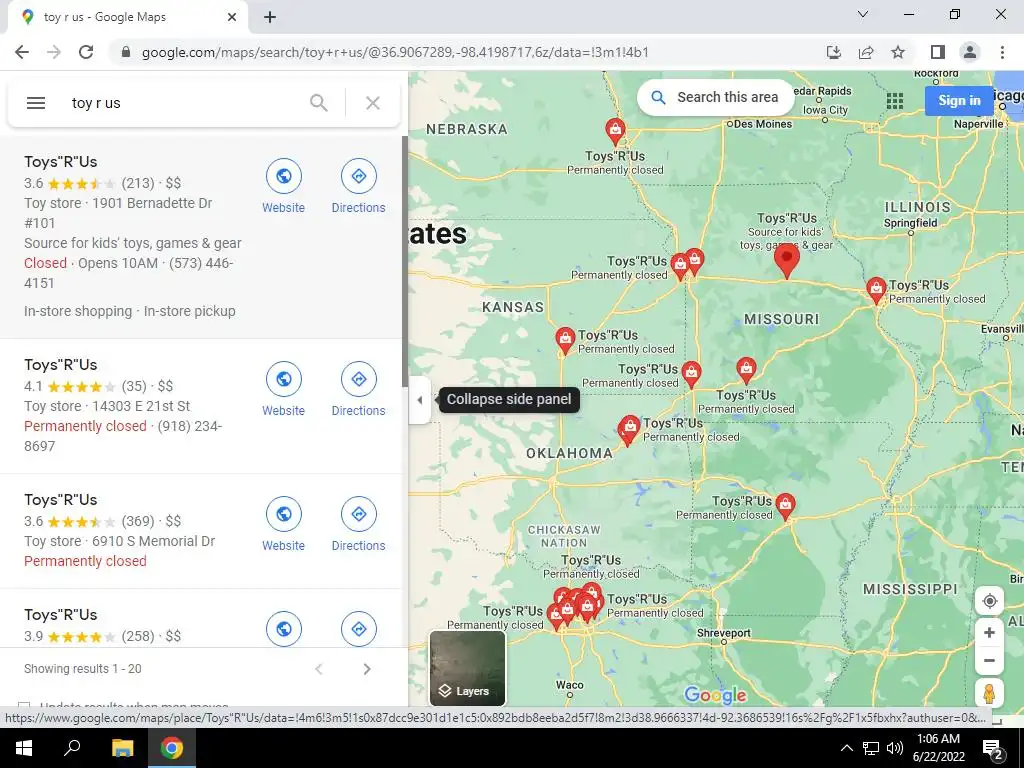Open Toys R Us result with 369 reviews
The image size is (1024, 768).
click(x=61, y=500)
